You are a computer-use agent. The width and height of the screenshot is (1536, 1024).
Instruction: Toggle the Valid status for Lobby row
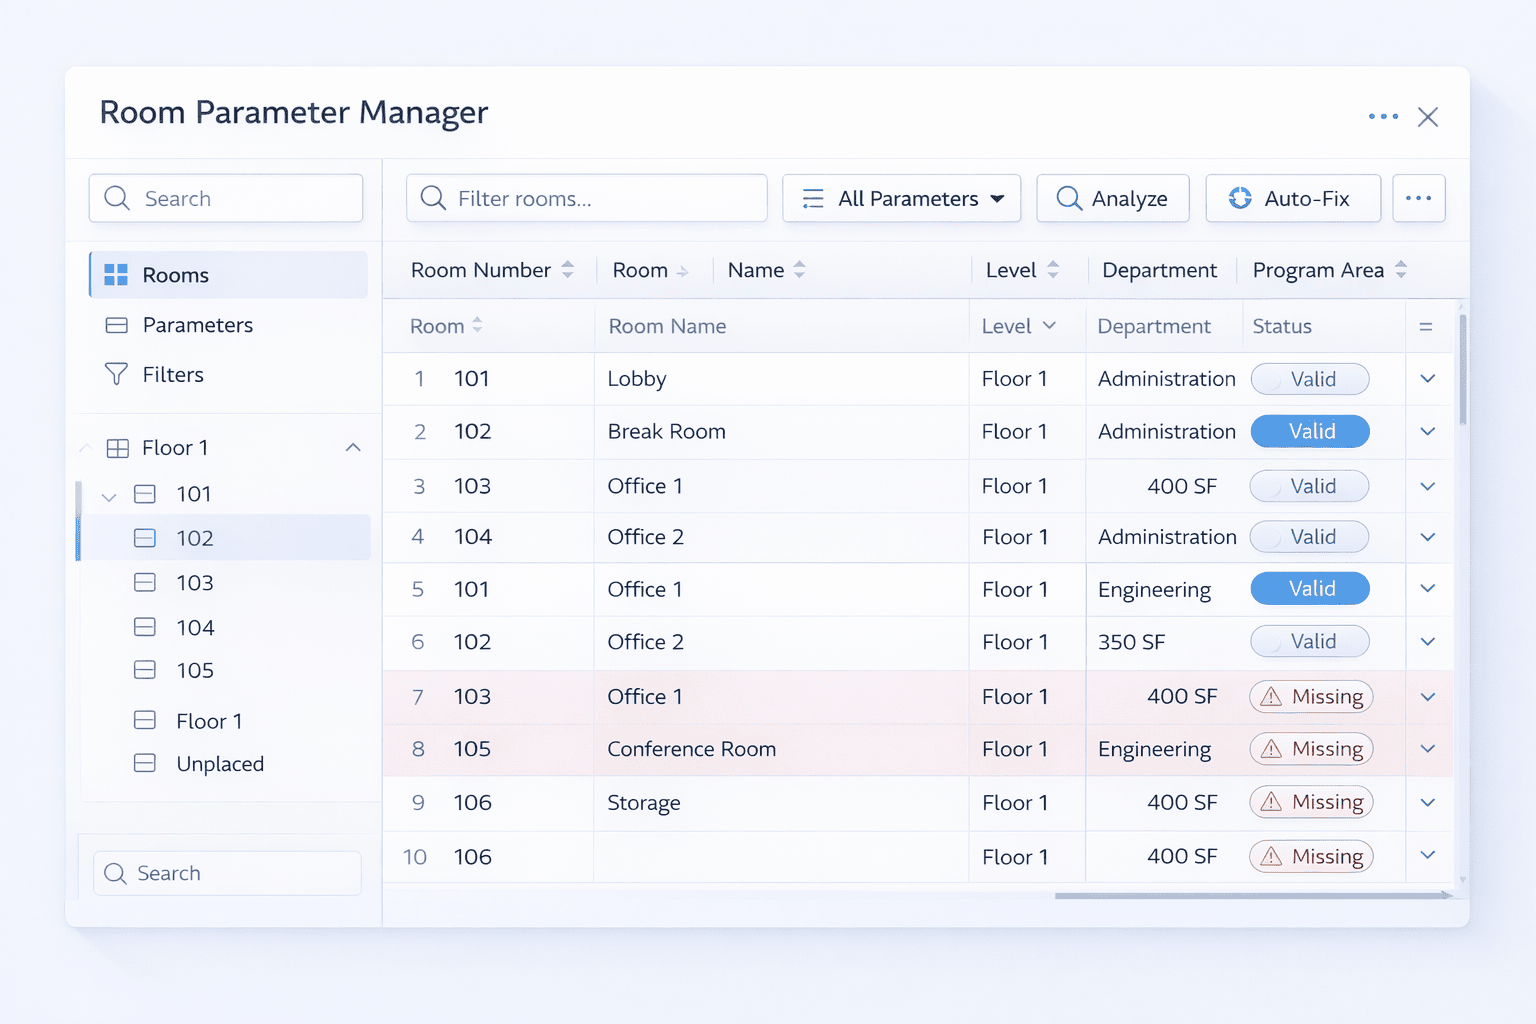[x=1310, y=379]
